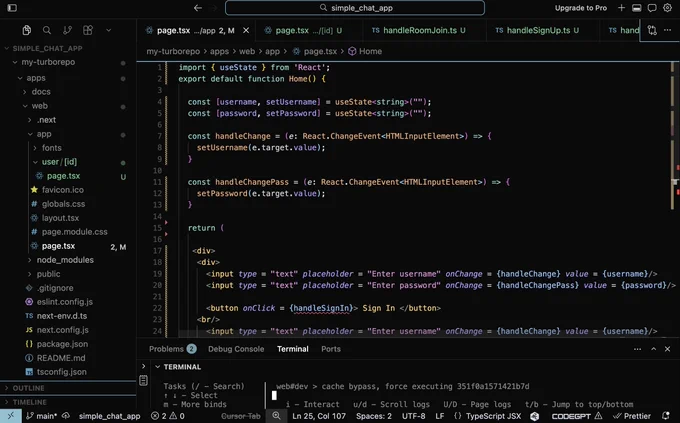This screenshot has height=423, width=680.
Task: Open globals.css file
Action: [65, 204]
